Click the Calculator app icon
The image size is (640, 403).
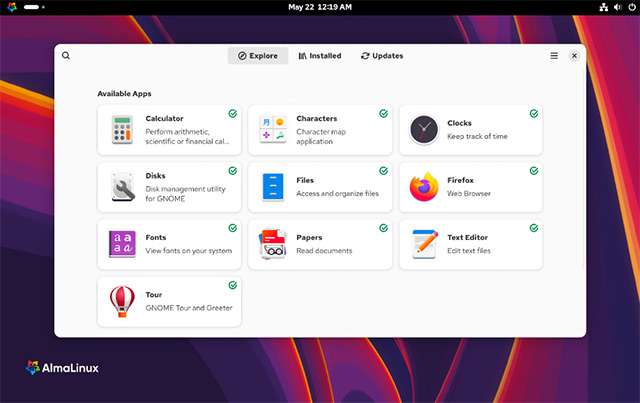coord(122,130)
